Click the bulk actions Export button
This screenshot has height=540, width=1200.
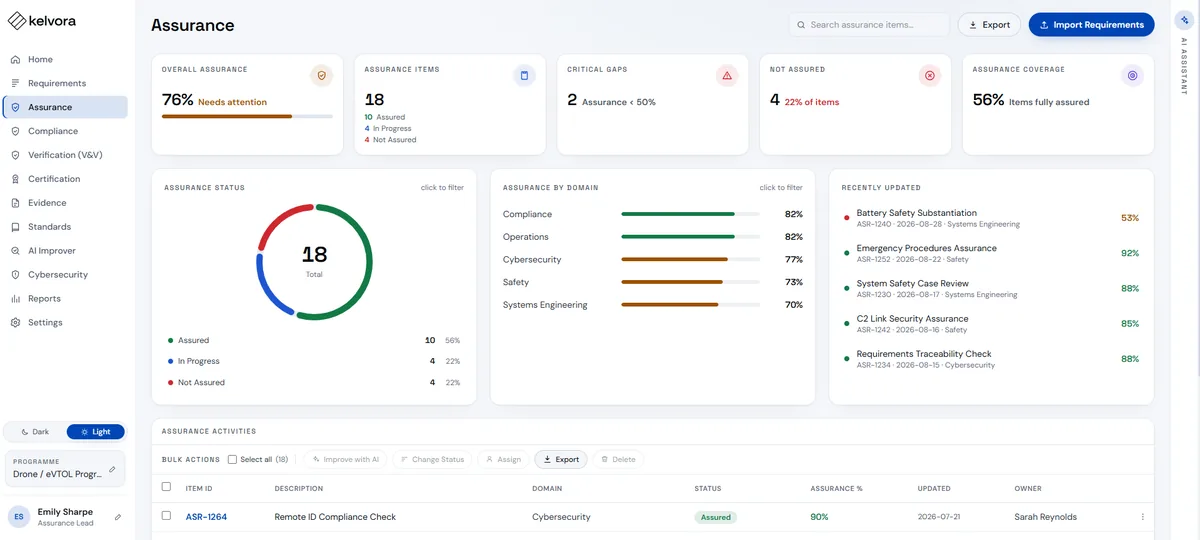click(x=561, y=459)
